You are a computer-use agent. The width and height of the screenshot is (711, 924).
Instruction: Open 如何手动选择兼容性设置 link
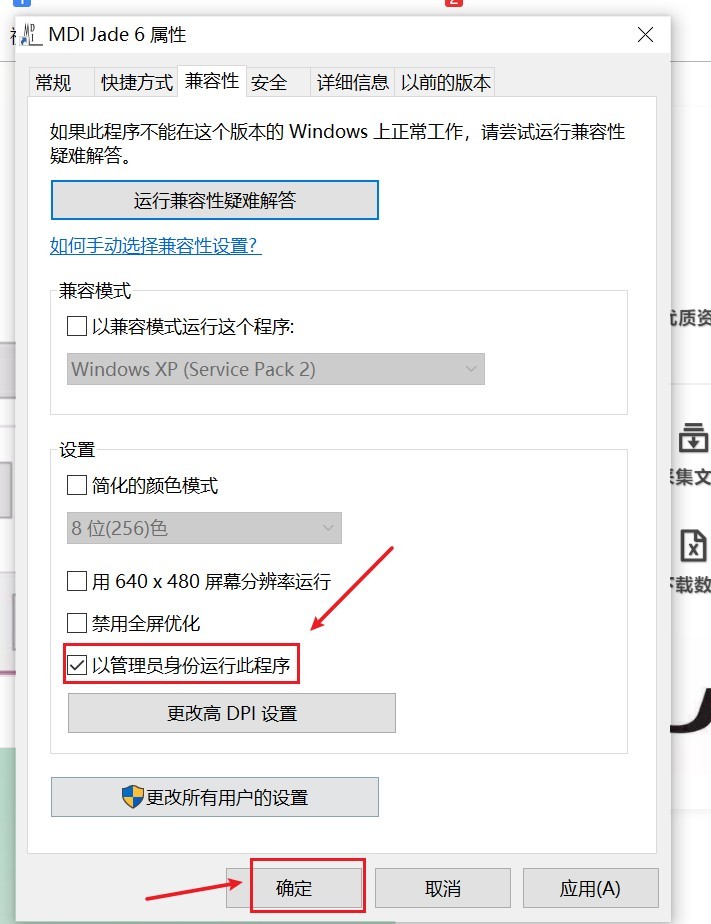pyautogui.click(x=156, y=245)
